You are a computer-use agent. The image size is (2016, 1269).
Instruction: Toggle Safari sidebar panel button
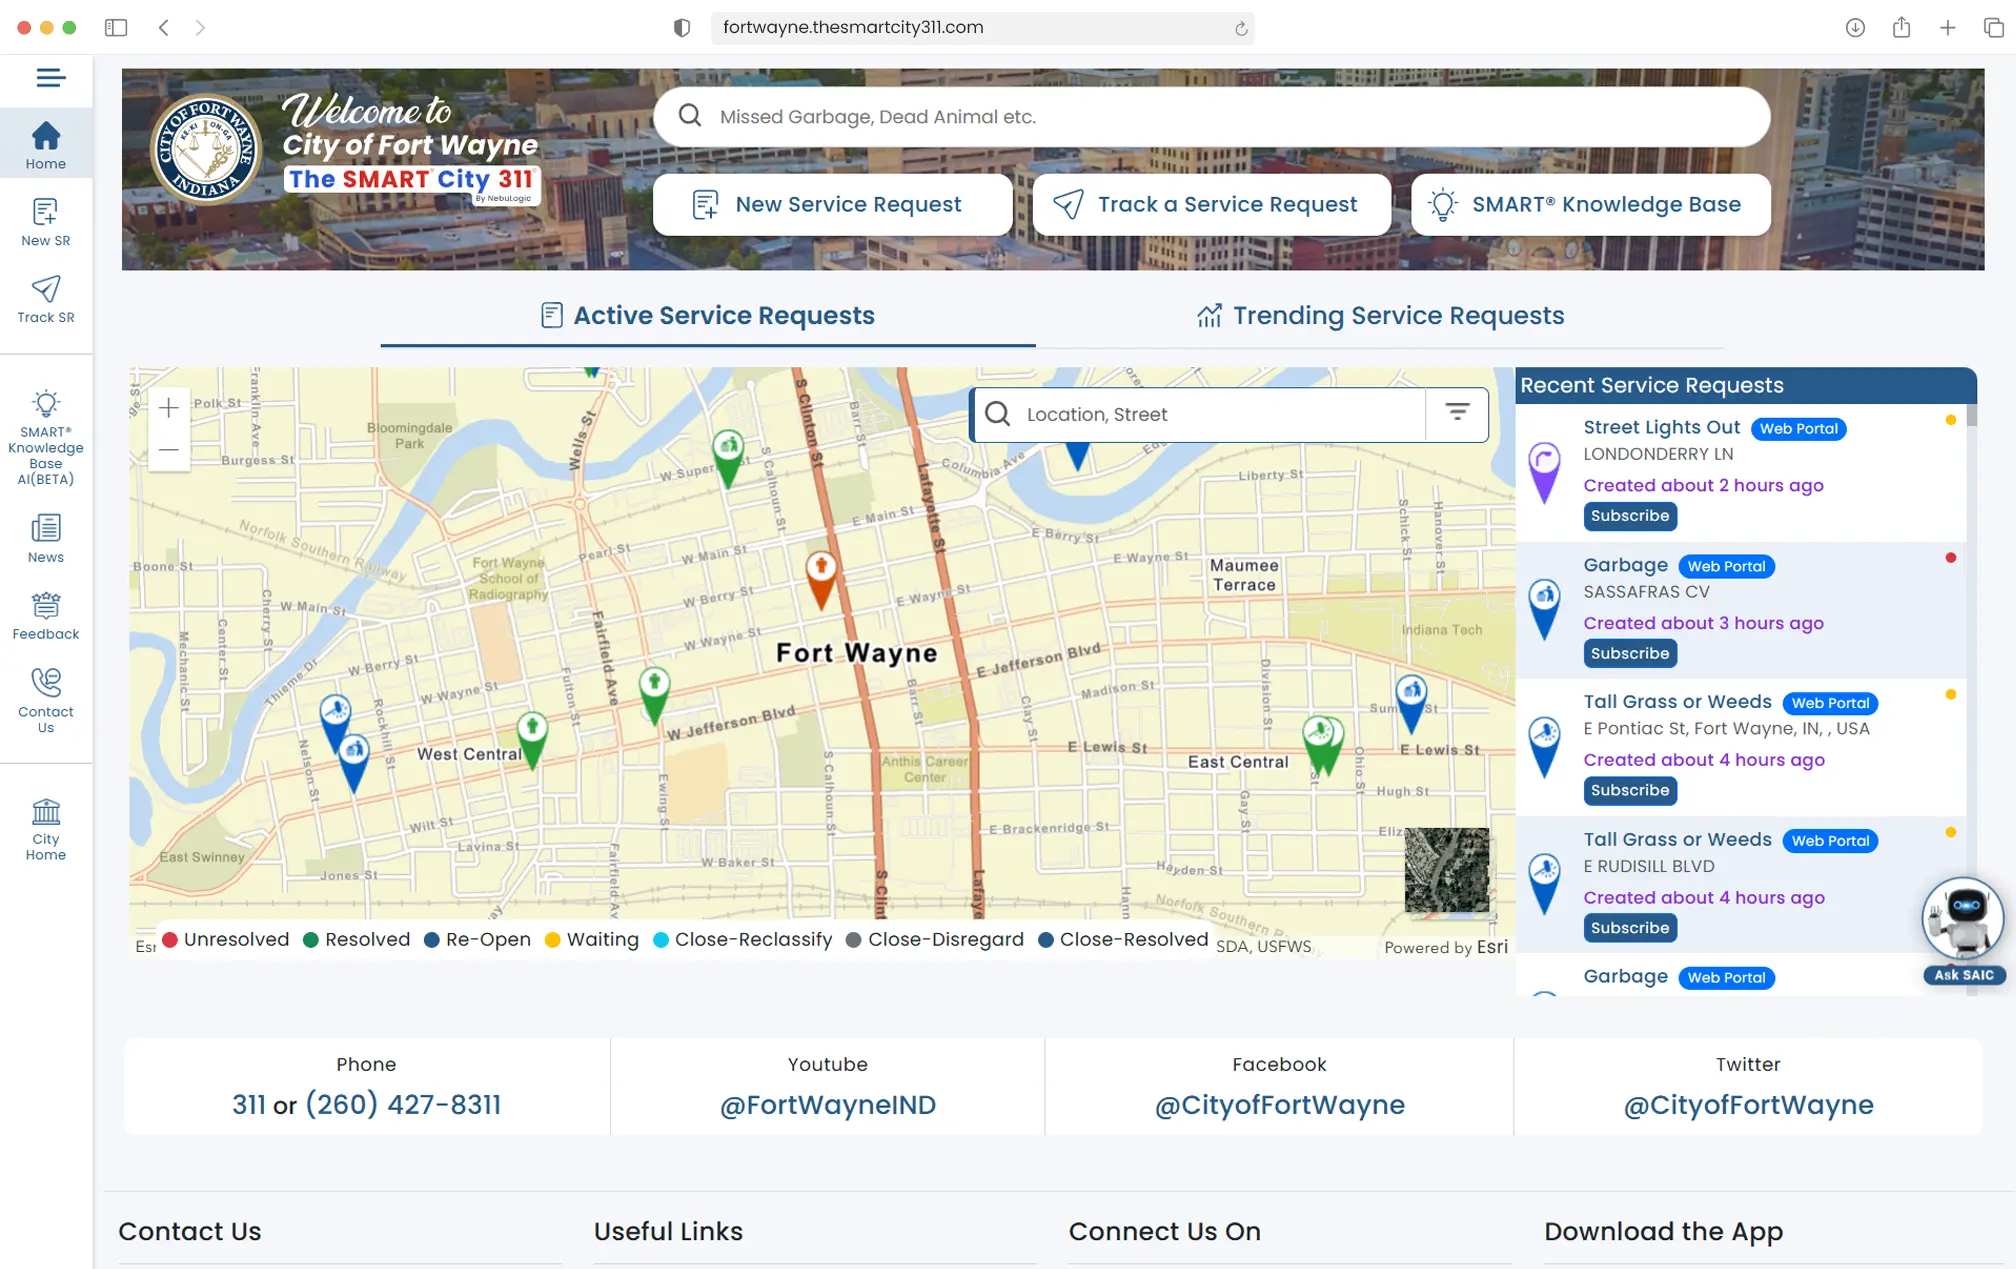[x=116, y=27]
